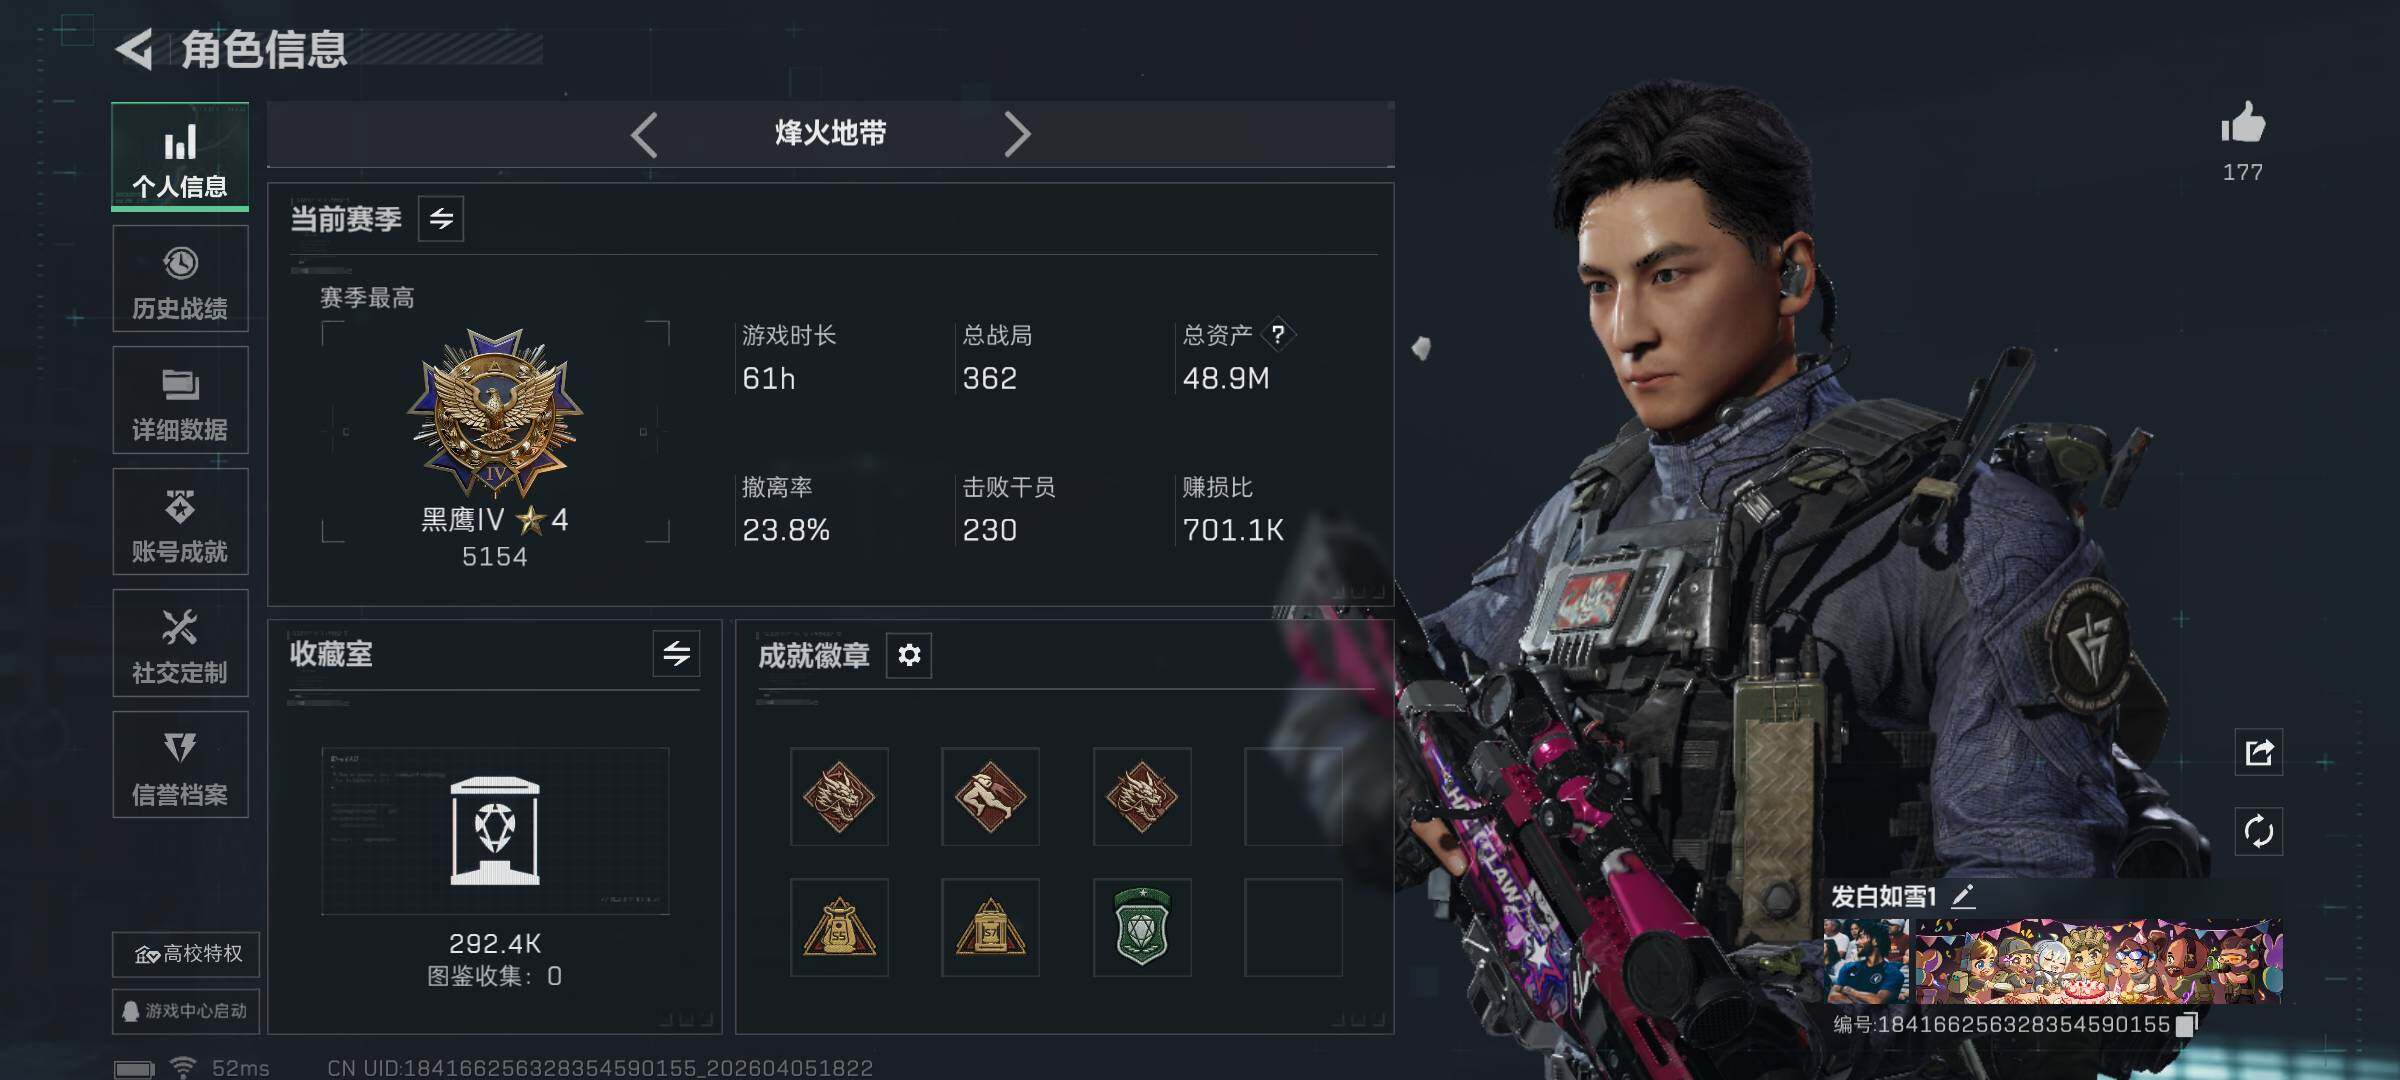Click the refresh character icon
2400x1080 pixels.
pyautogui.click(x=2259, y=832)
